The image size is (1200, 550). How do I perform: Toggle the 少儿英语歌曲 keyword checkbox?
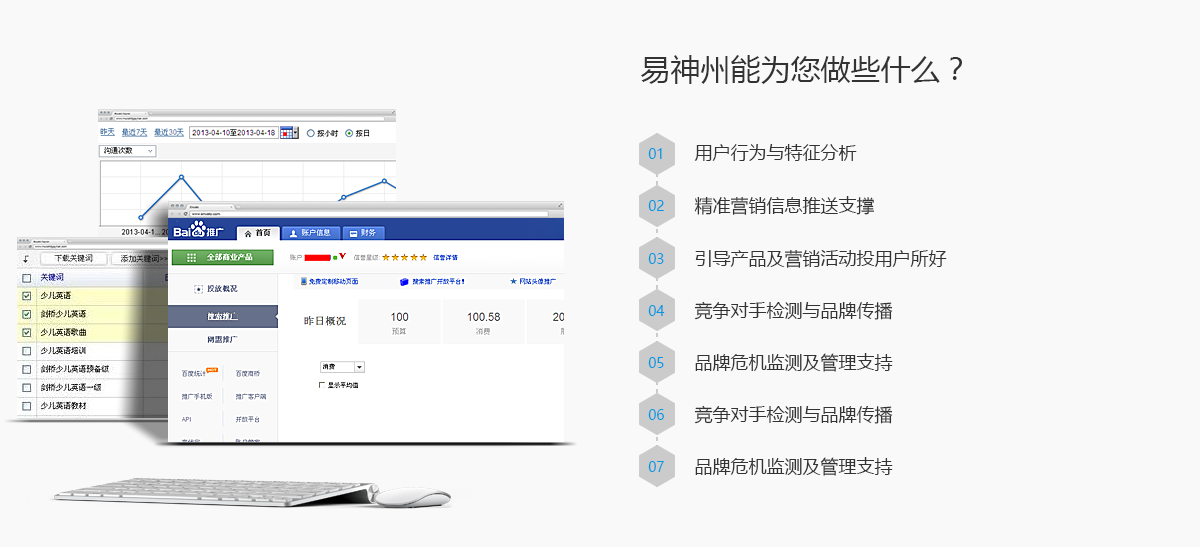click(x=27, y=332)
